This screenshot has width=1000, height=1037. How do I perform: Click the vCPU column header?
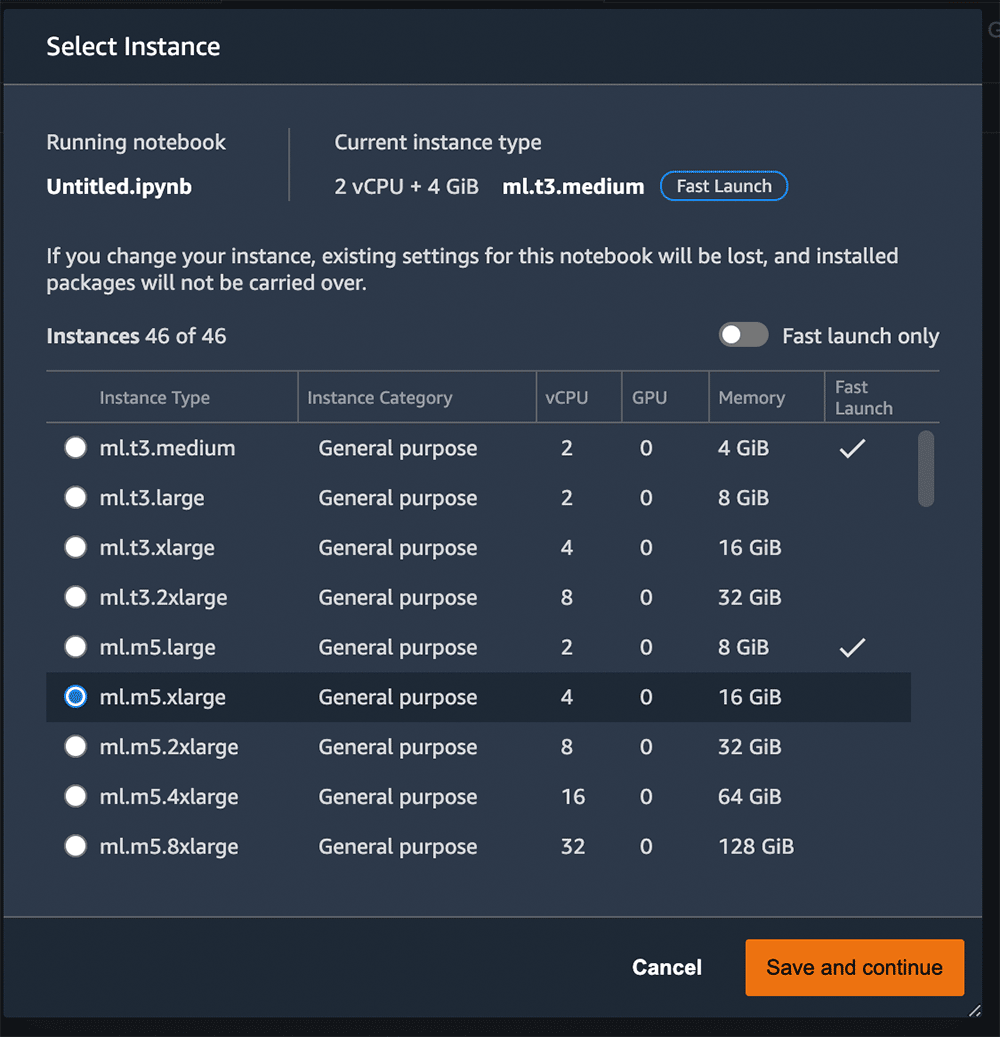567,397
